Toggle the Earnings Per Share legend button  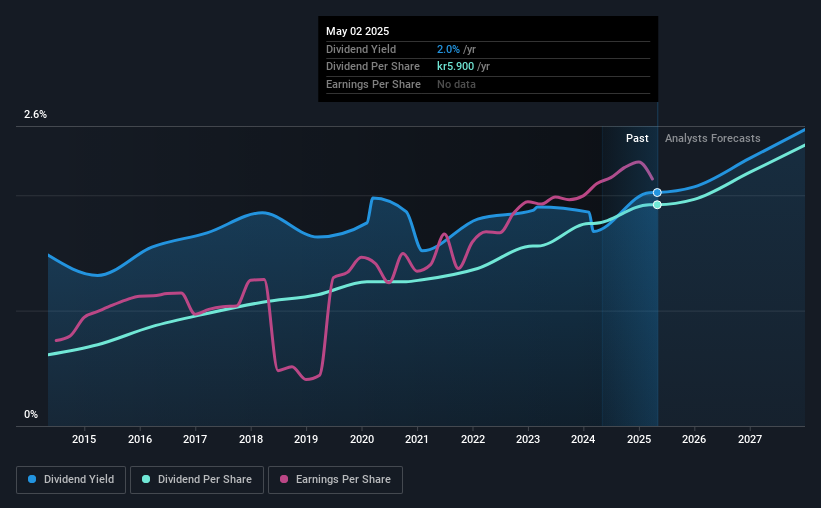(x=335, y=480)
